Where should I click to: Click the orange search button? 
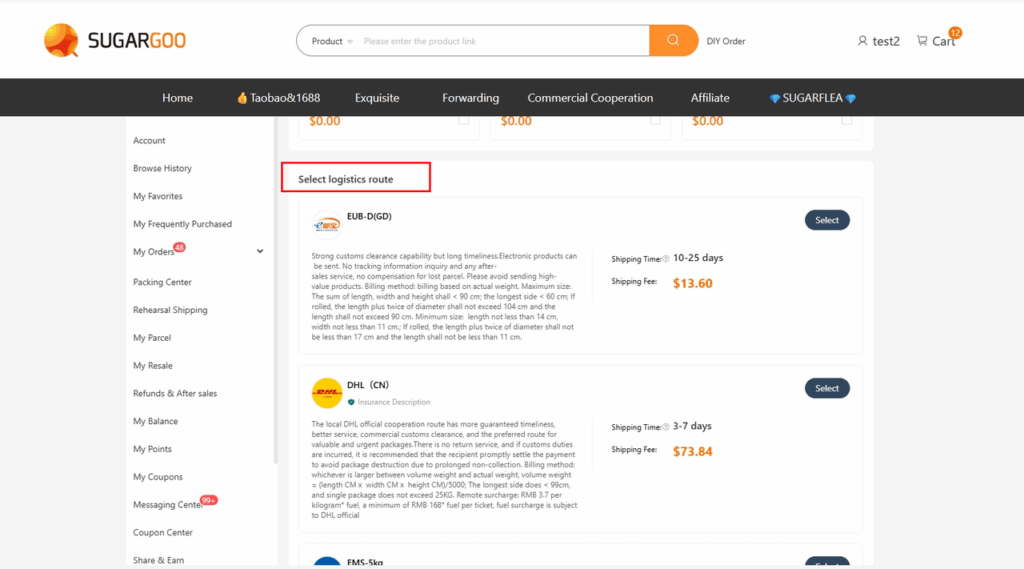[x=673, y=41]
